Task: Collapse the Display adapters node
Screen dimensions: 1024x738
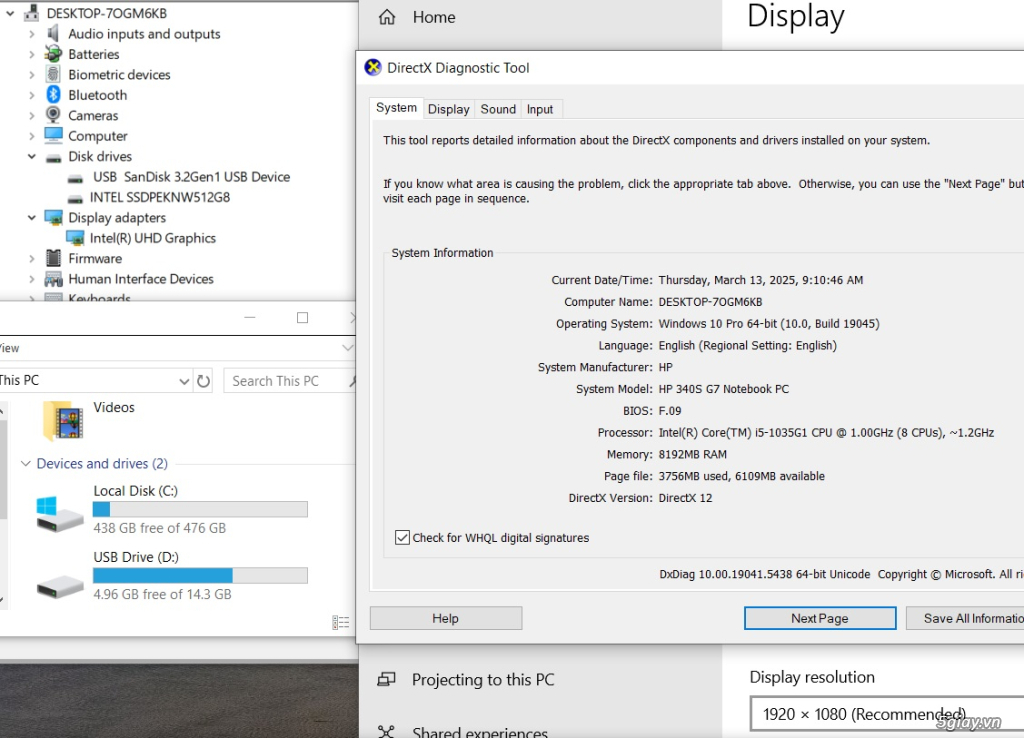Action: (31, 217)
